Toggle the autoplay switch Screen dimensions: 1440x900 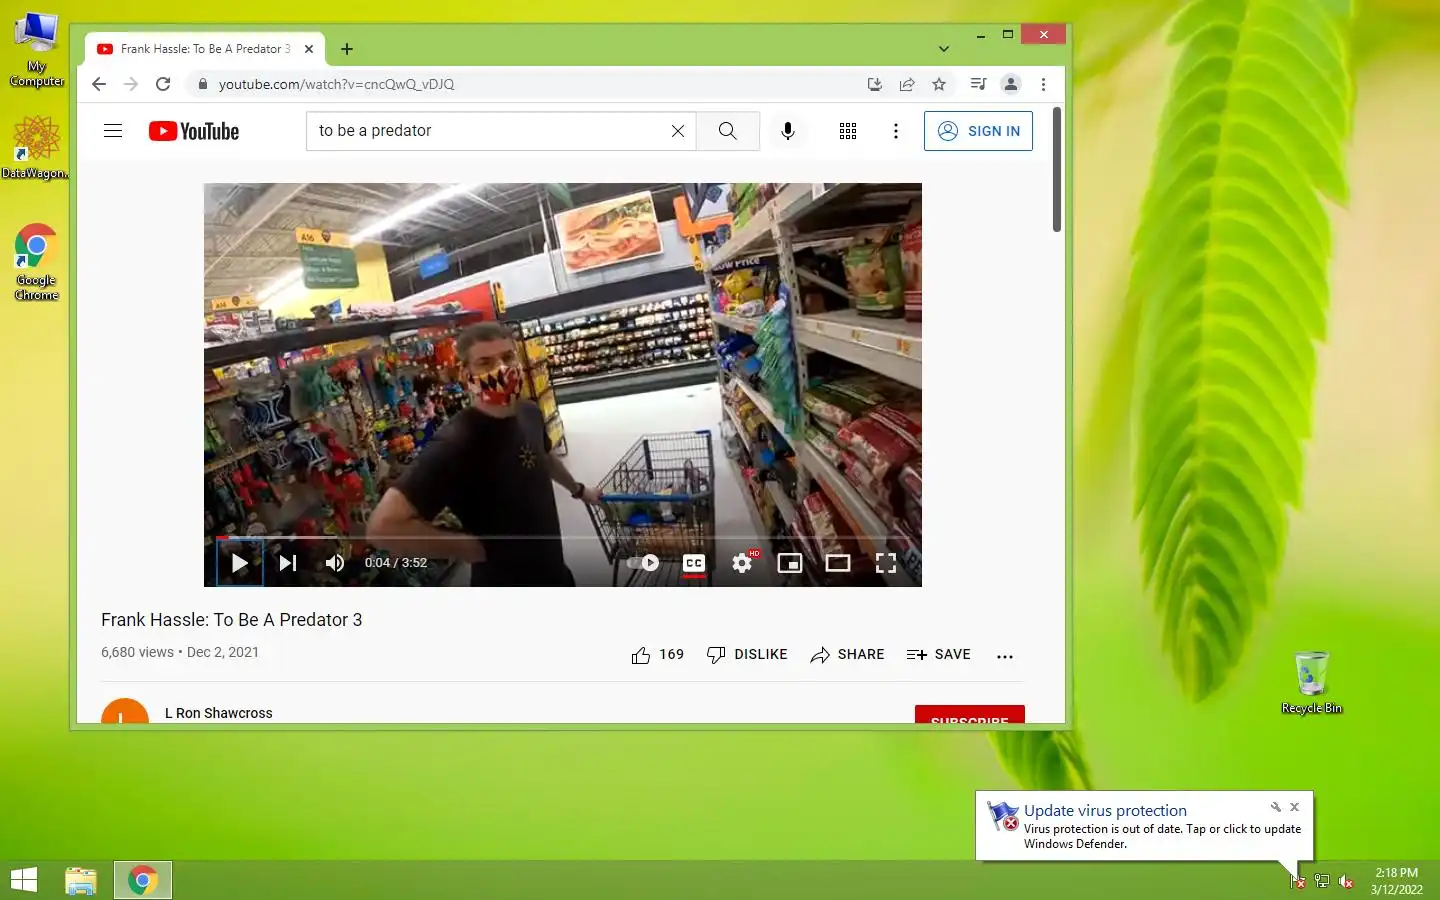(x=643, y=563)
